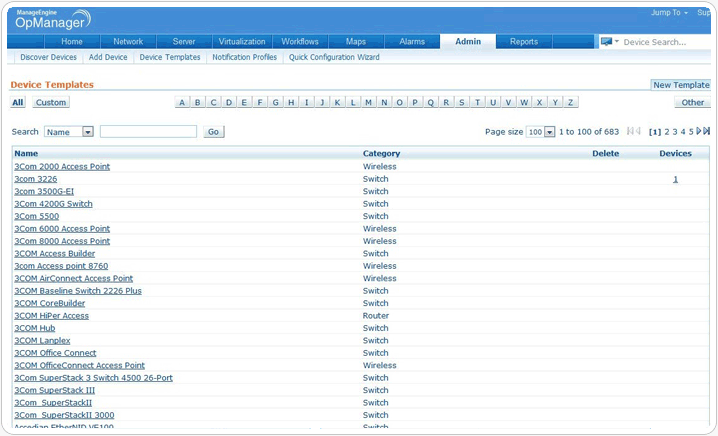Open the 3com 3226 template
This screenshot has width=718, height=436.
(36, 179)
